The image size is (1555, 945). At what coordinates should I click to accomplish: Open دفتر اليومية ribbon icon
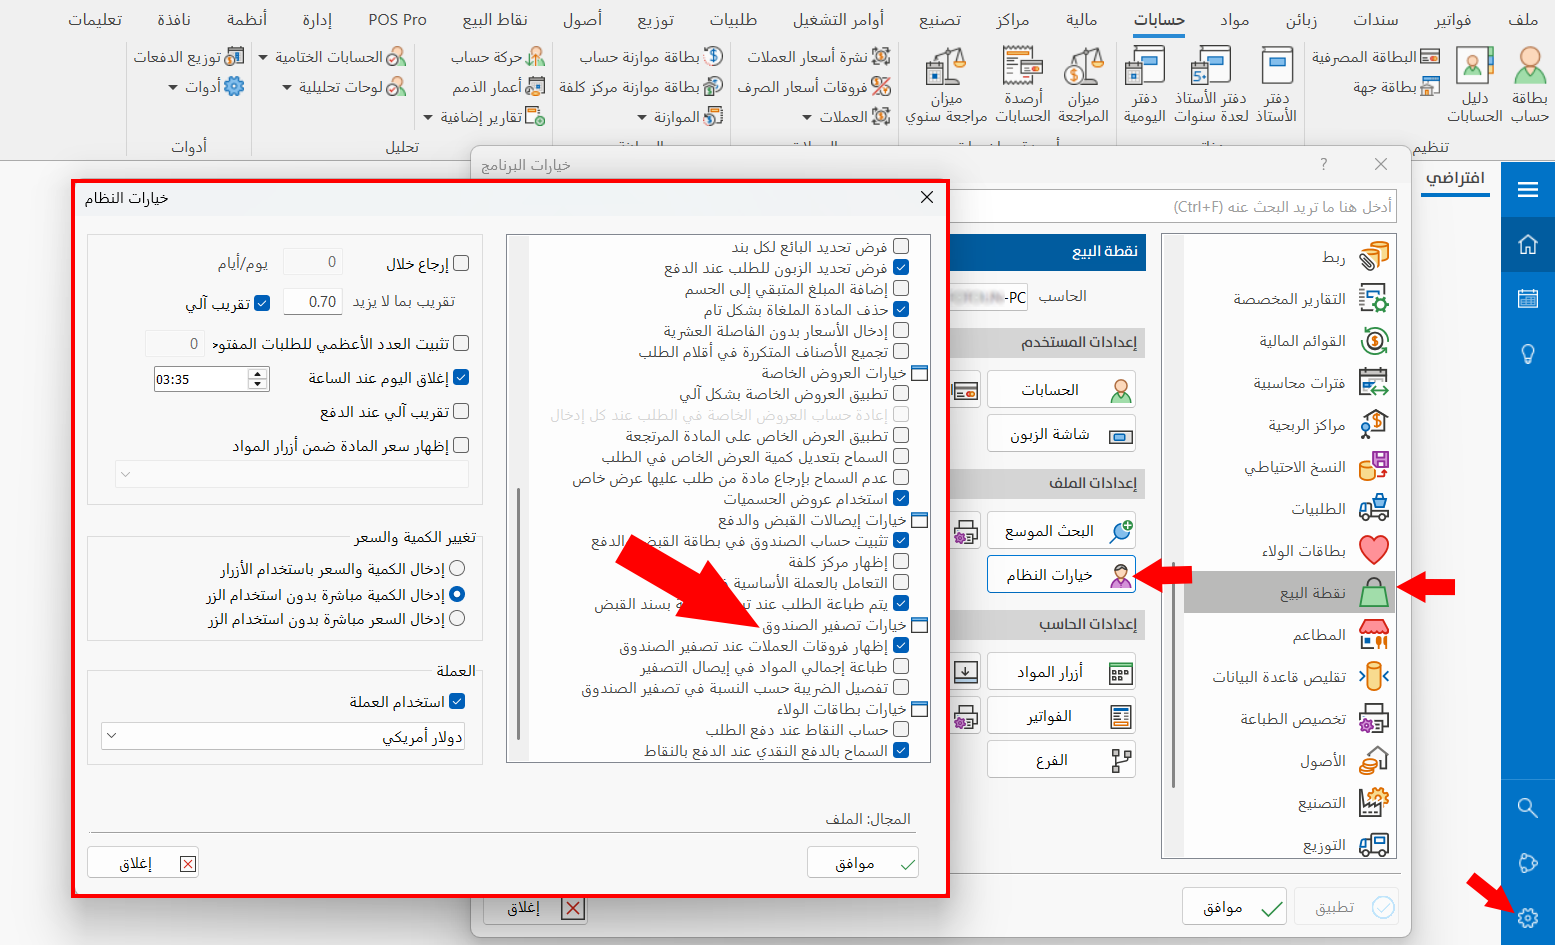pos(1145,85)
